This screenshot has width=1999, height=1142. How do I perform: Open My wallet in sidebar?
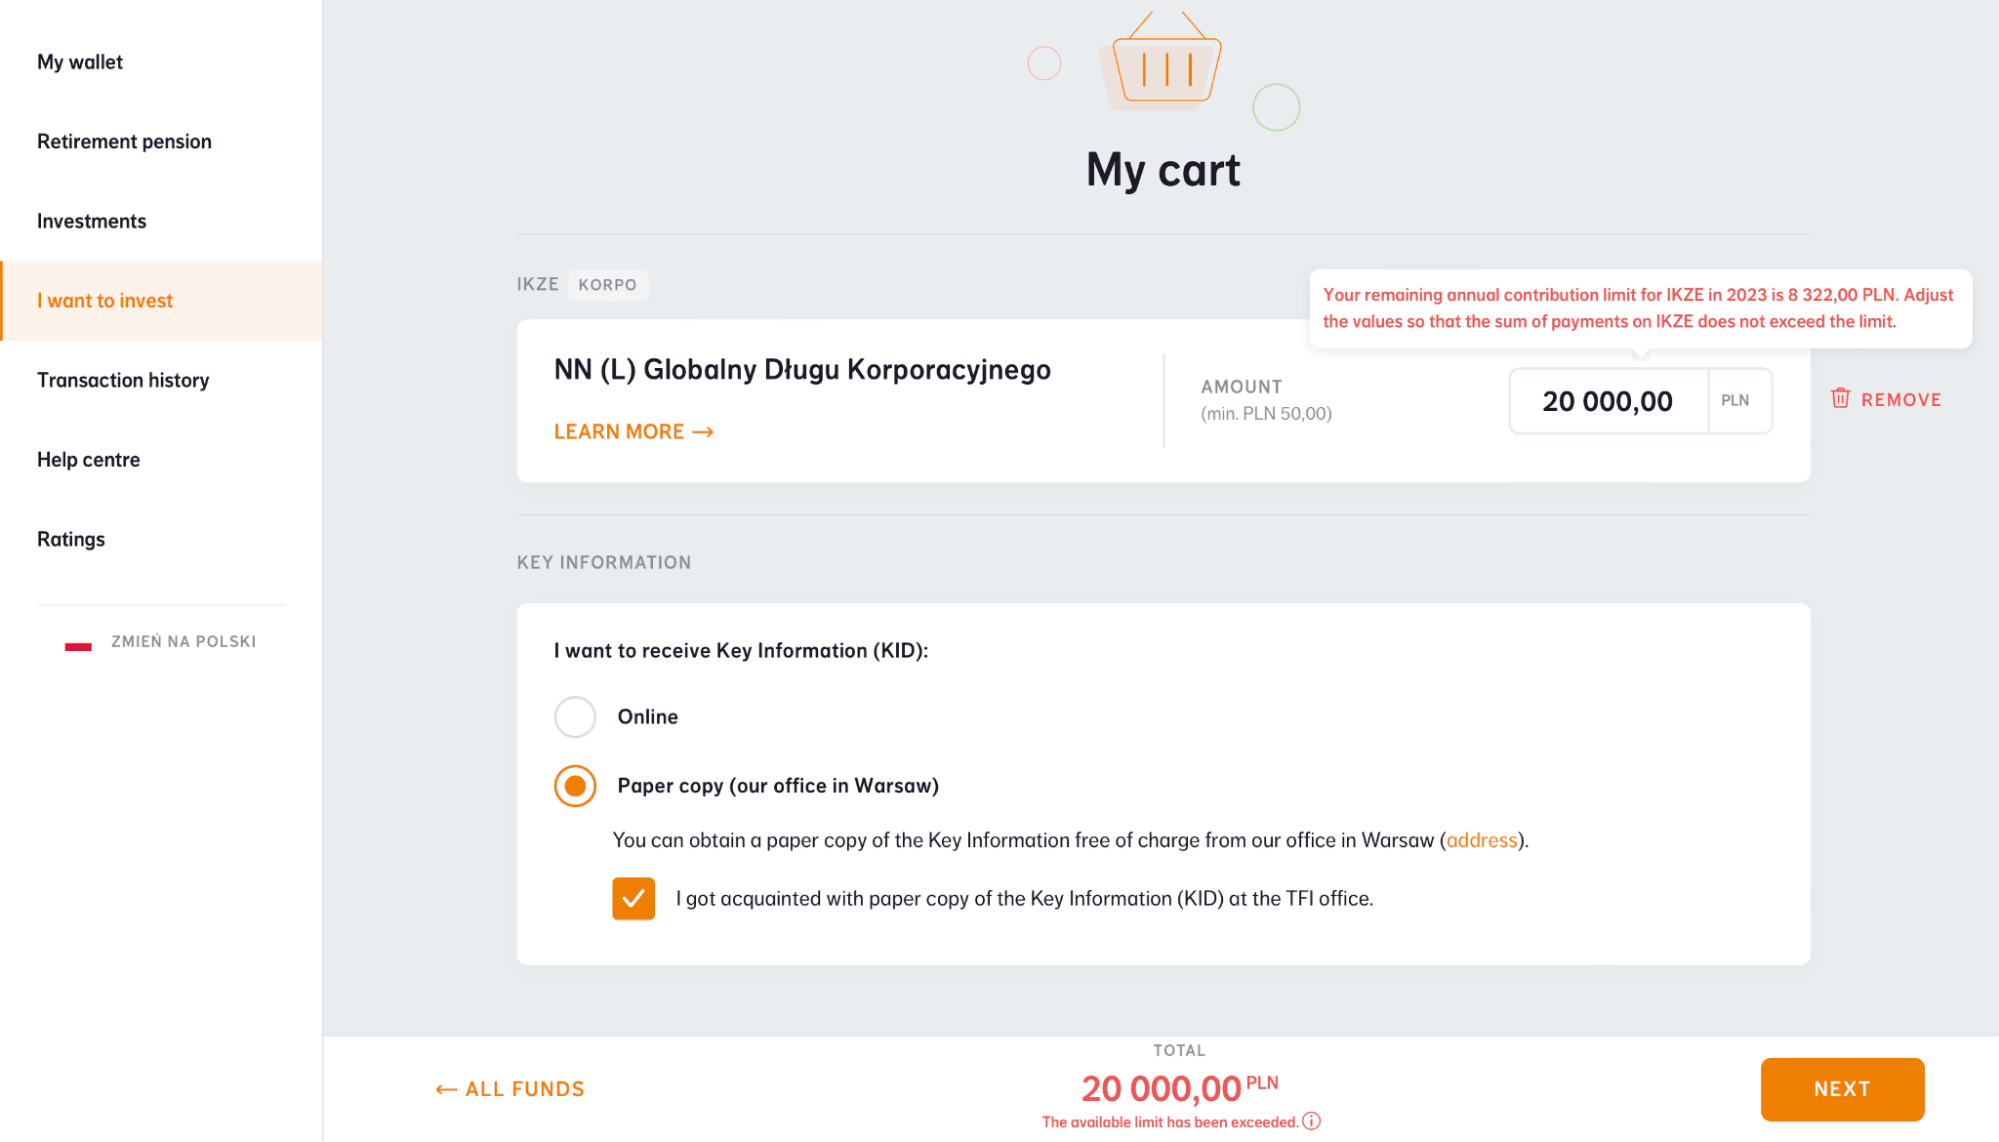pos(80,62)
